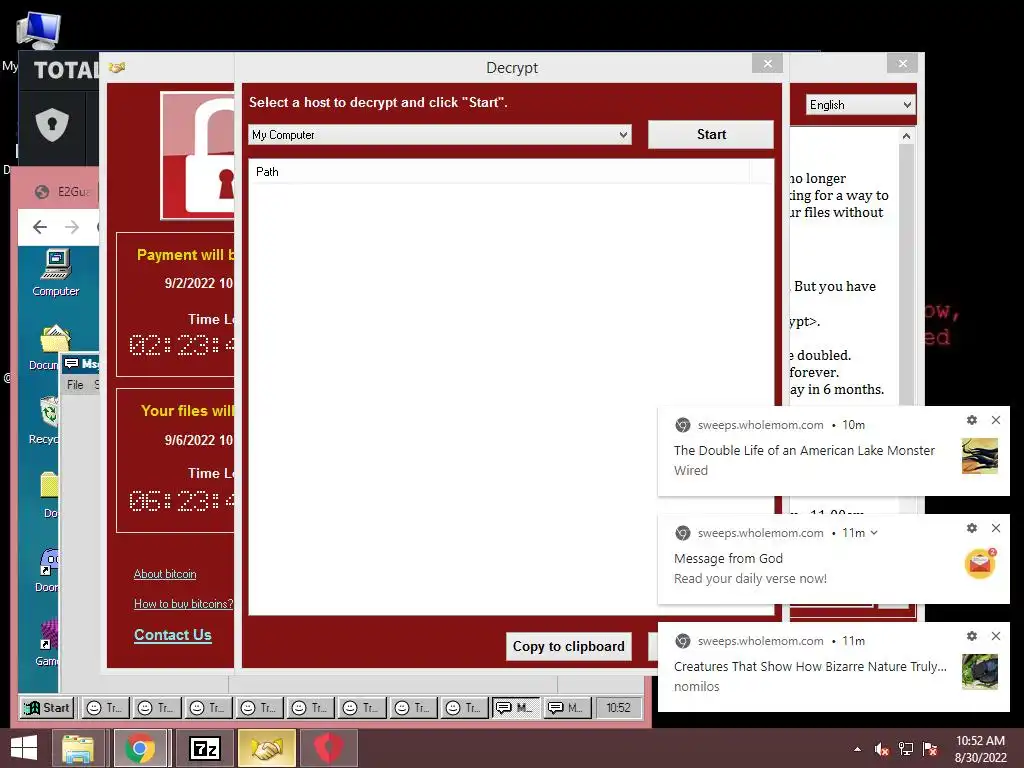The image size is (1024, 768).
Task: Click the Windows 98 tray clock showing 10:52
Action: tap(618, 707)
